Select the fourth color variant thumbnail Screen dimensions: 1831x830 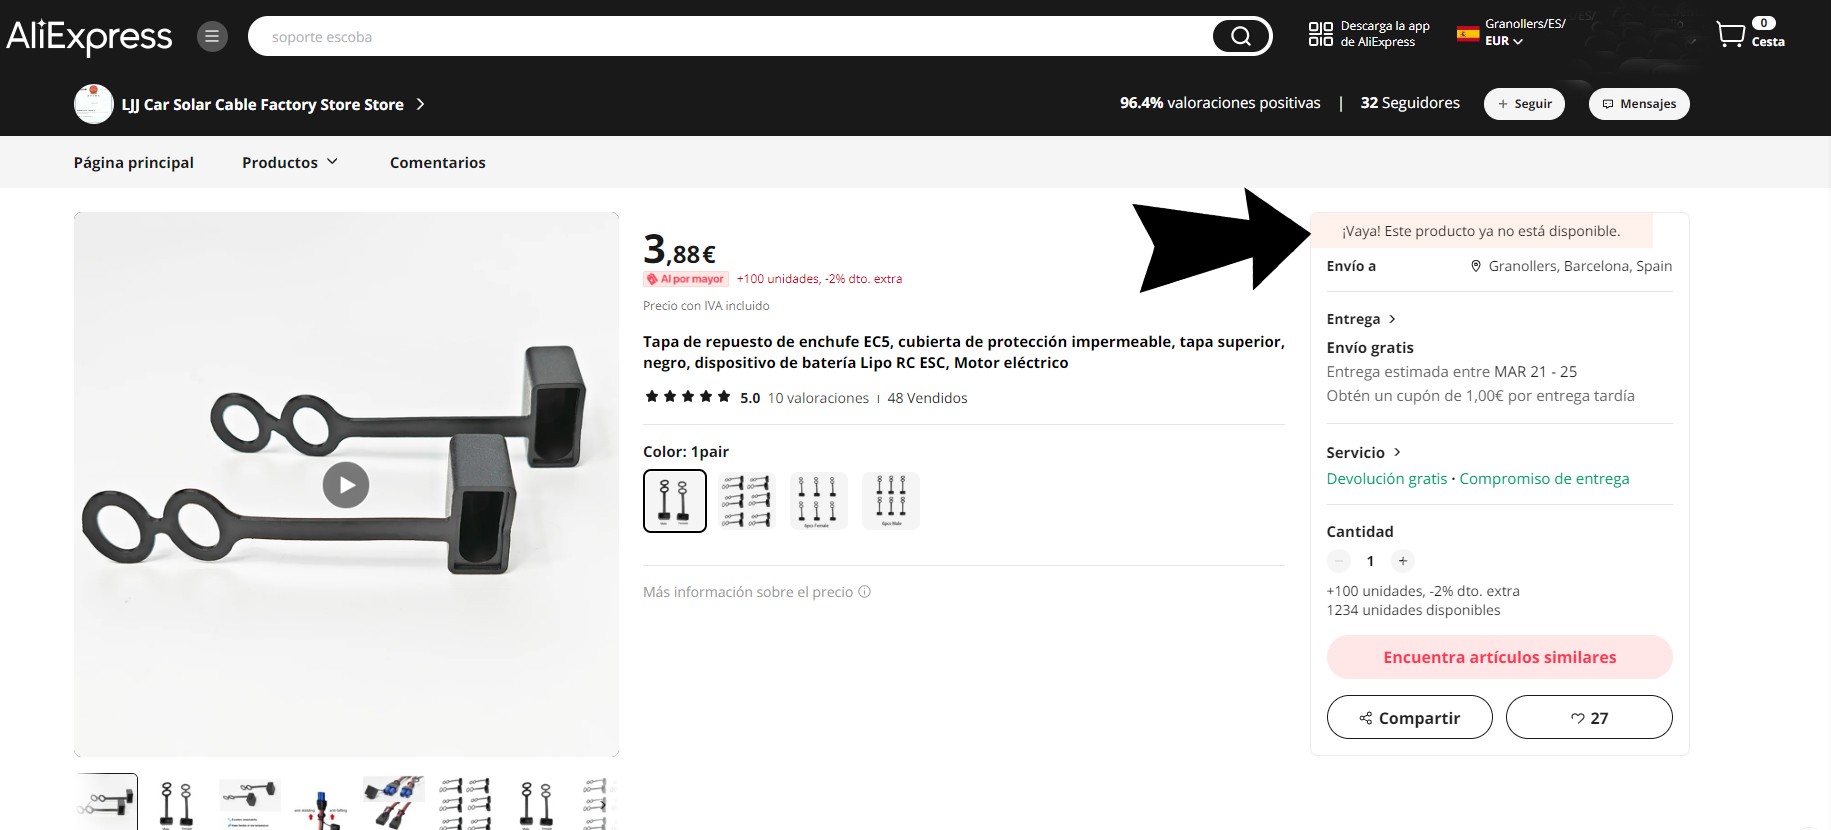pos(891,501)
